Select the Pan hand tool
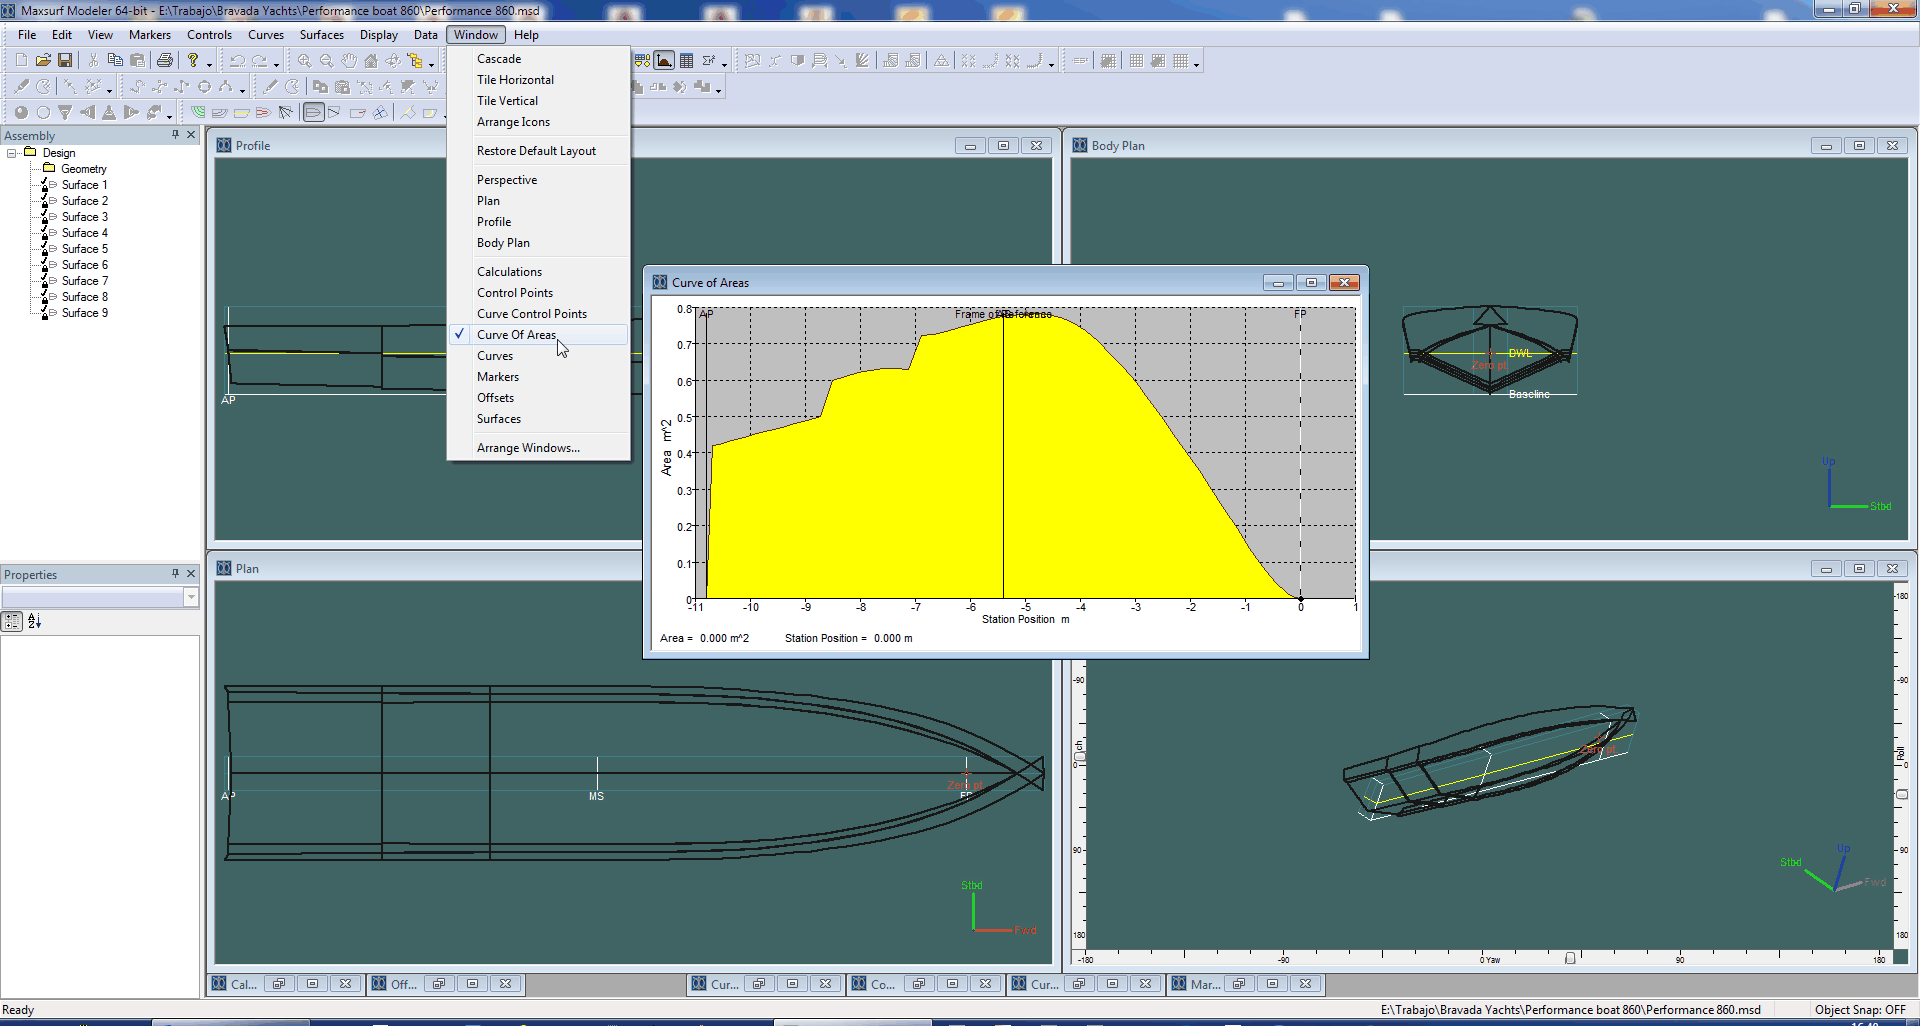 [x=349, y=61]
